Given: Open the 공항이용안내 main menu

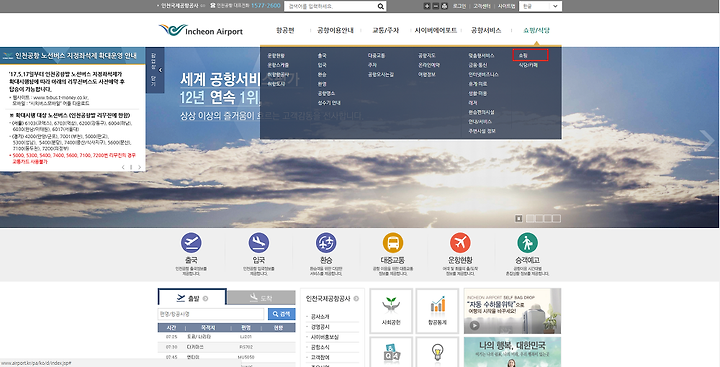Looking at the screenshot, I should pyautogui.click(x=335, y=30).
